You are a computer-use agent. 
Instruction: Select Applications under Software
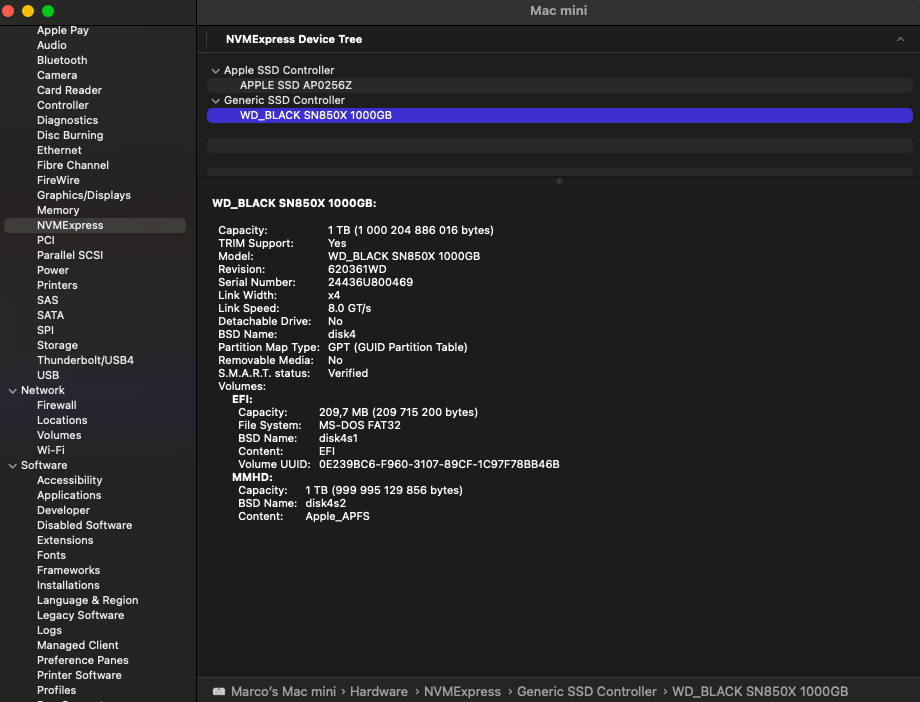click(69, 495)
